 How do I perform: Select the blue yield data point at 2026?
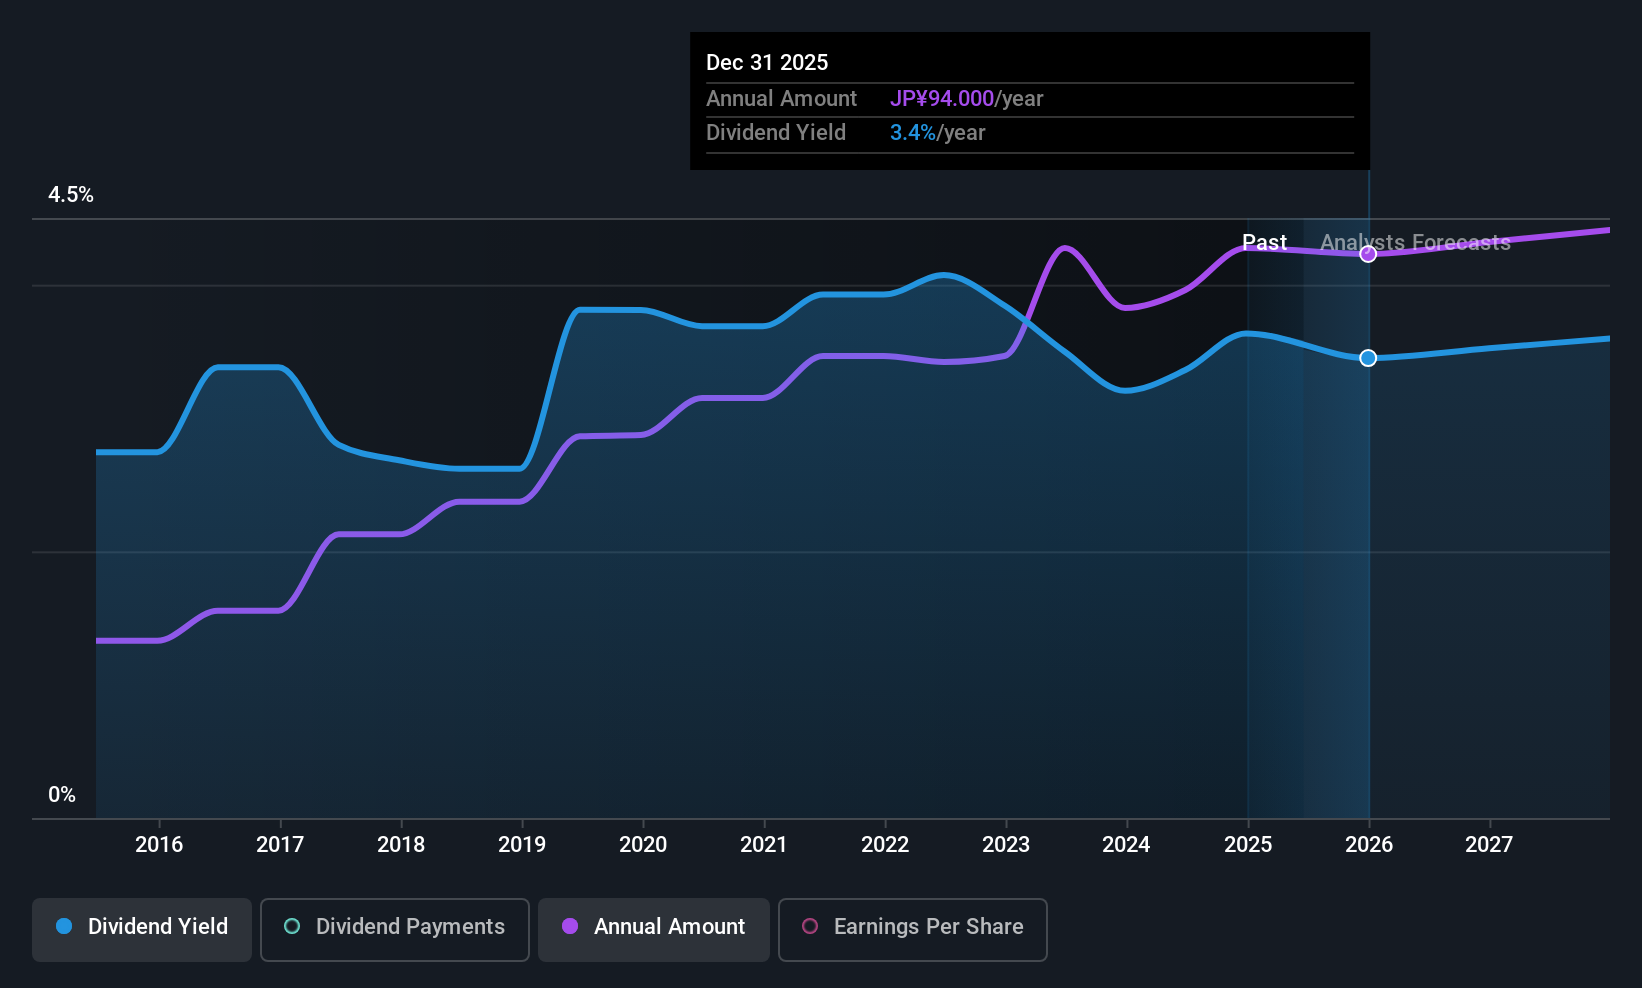(x=1368, y=358)
